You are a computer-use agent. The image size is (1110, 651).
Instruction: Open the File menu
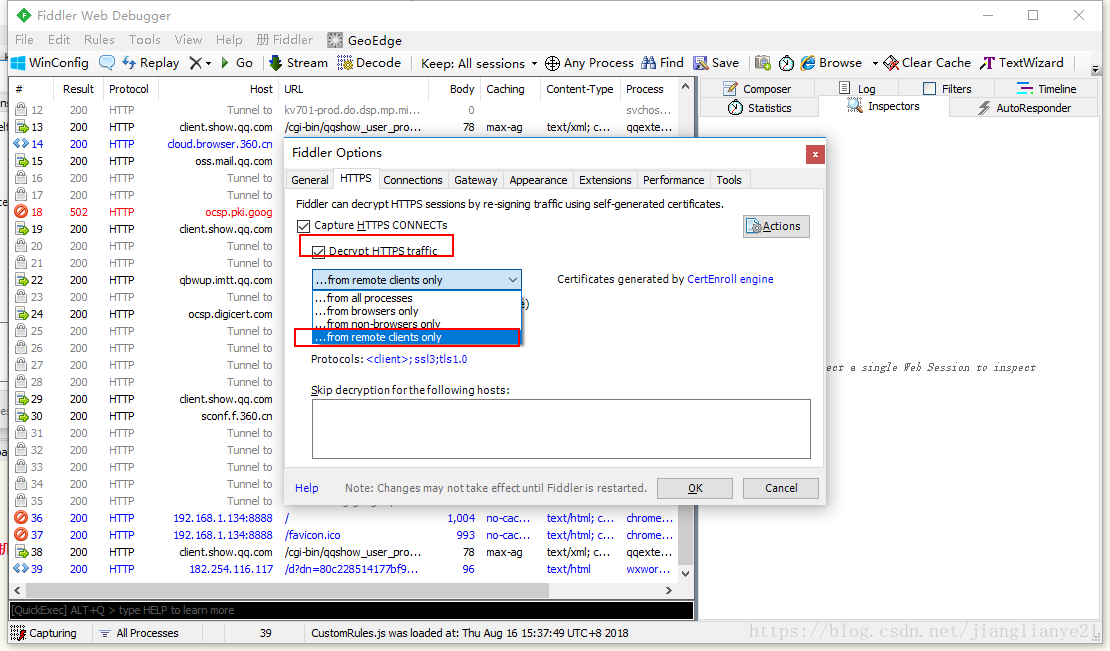24,40
